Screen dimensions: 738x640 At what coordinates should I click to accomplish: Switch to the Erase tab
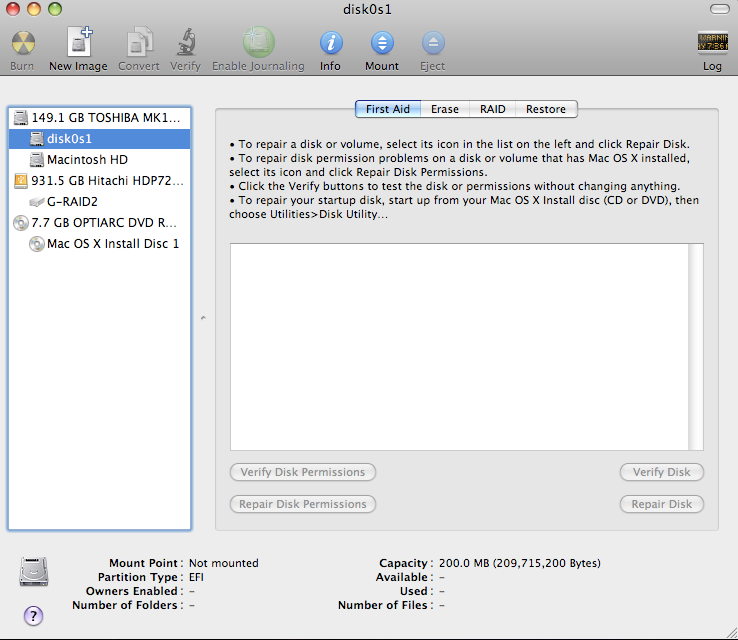[x=445, y=109]
